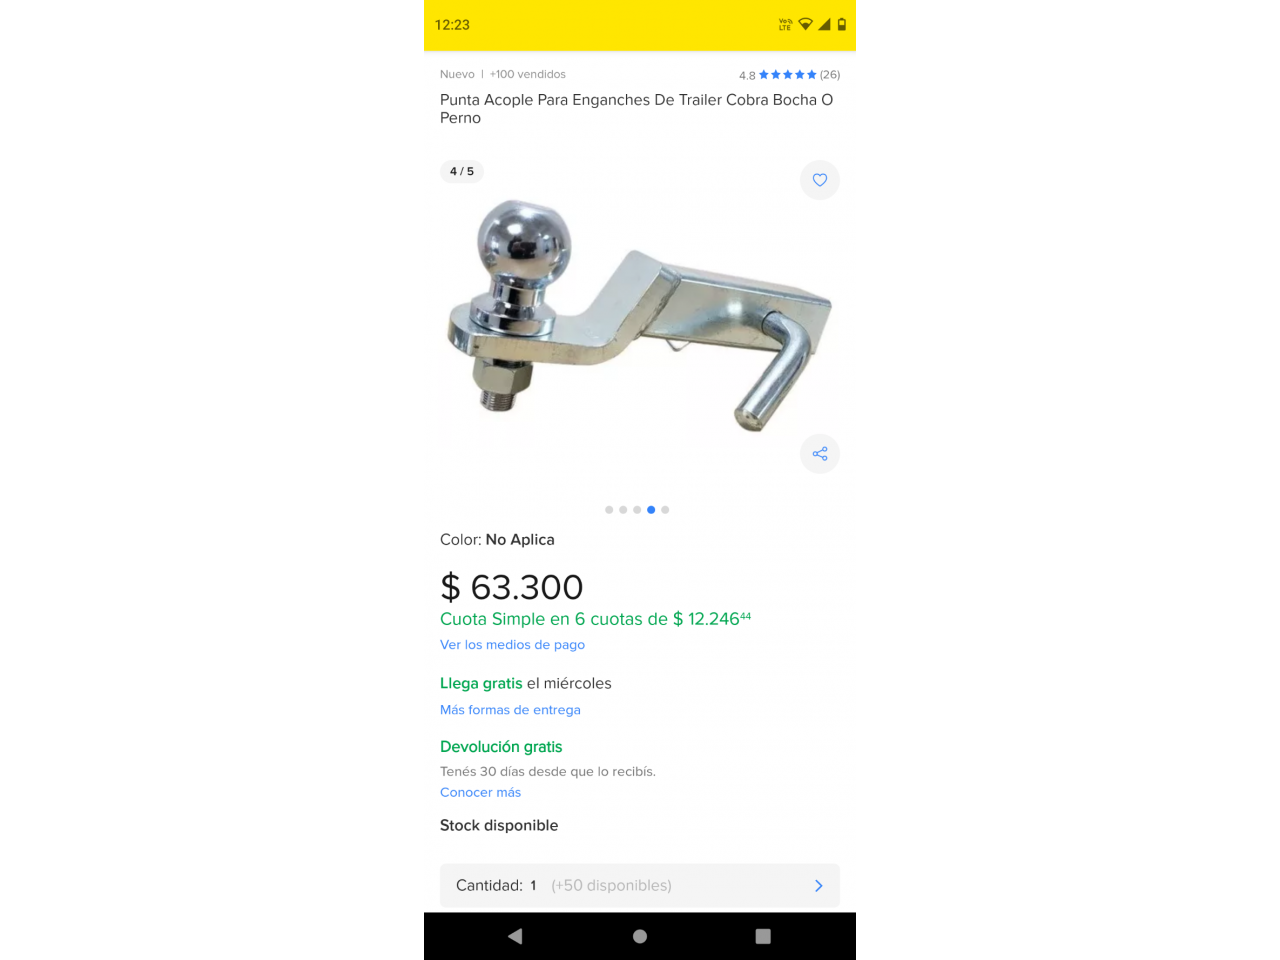Open the reviews count (26)

coord(830,75)
